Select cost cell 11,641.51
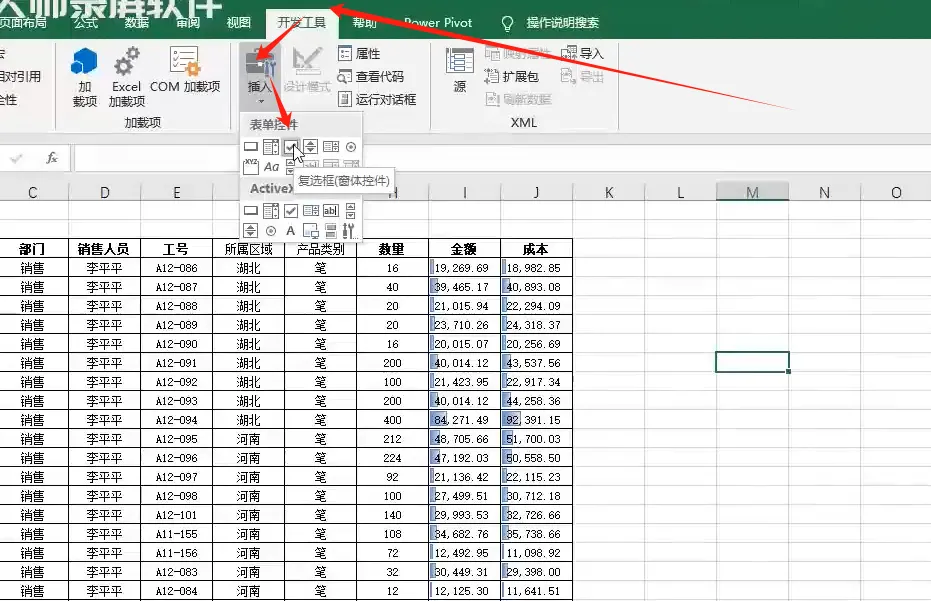Viewport: 931px width, 601px height. click(x=536, y=591)
